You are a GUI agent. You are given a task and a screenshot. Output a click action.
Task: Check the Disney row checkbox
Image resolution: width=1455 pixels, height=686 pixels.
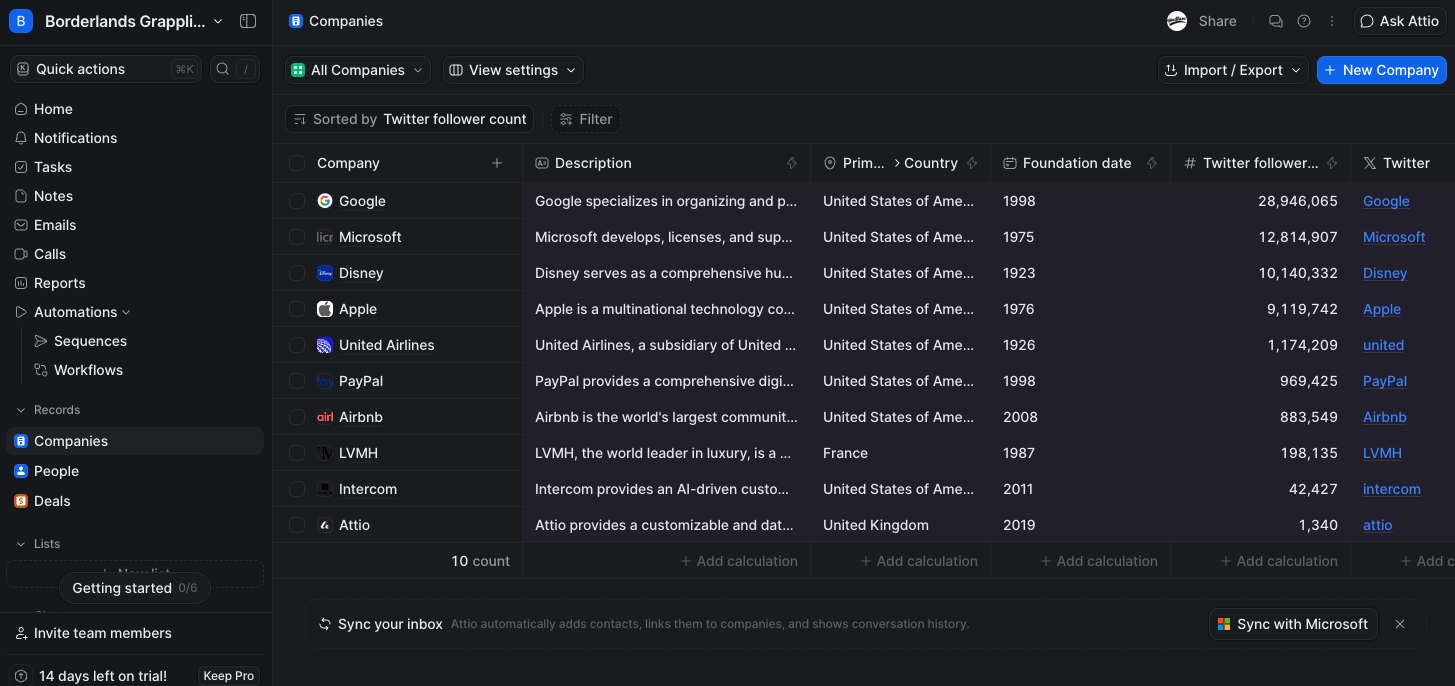click(x=297, y=273)
